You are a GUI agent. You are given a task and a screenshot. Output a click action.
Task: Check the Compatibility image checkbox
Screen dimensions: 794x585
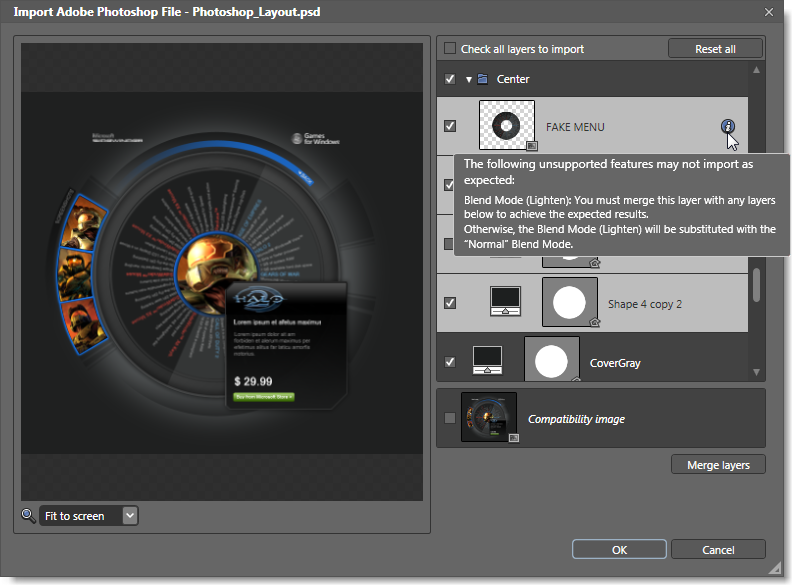[450, 418]
